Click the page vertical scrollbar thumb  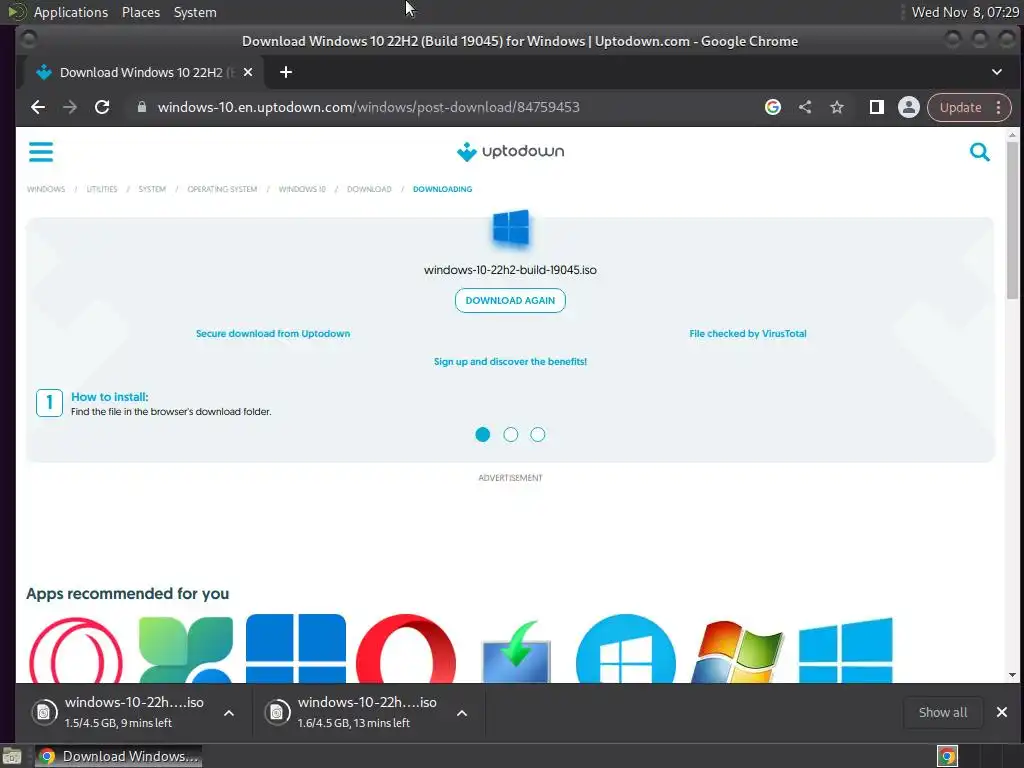pyautogui.click(x=1012, y=219)
